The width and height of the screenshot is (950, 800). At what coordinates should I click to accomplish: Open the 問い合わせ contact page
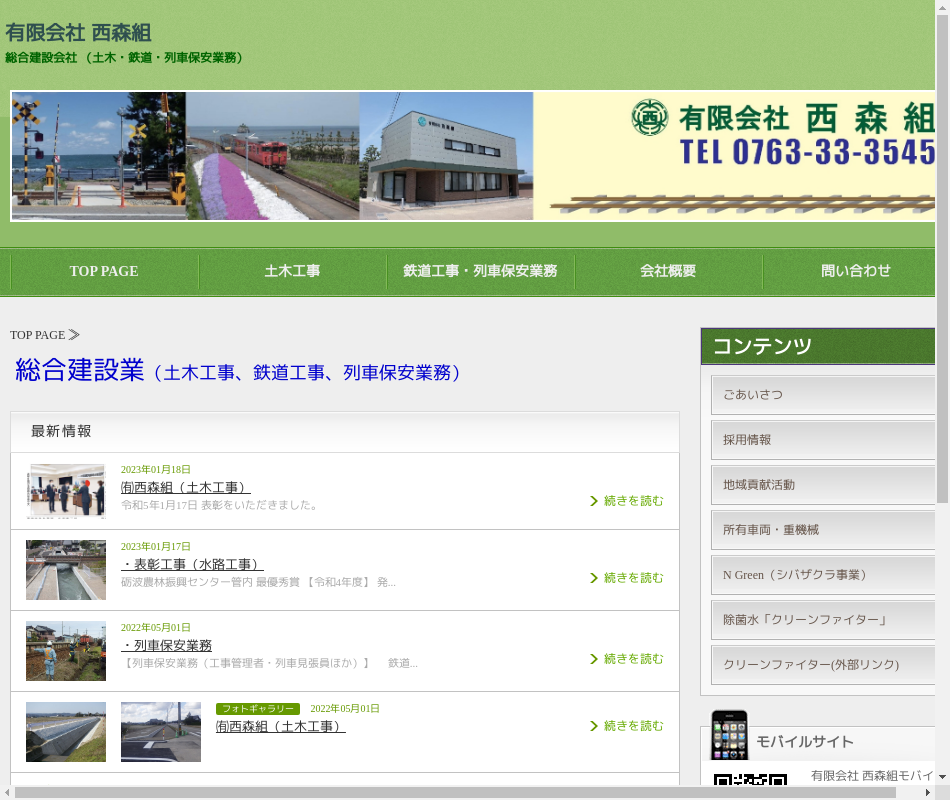click(855, 272)
